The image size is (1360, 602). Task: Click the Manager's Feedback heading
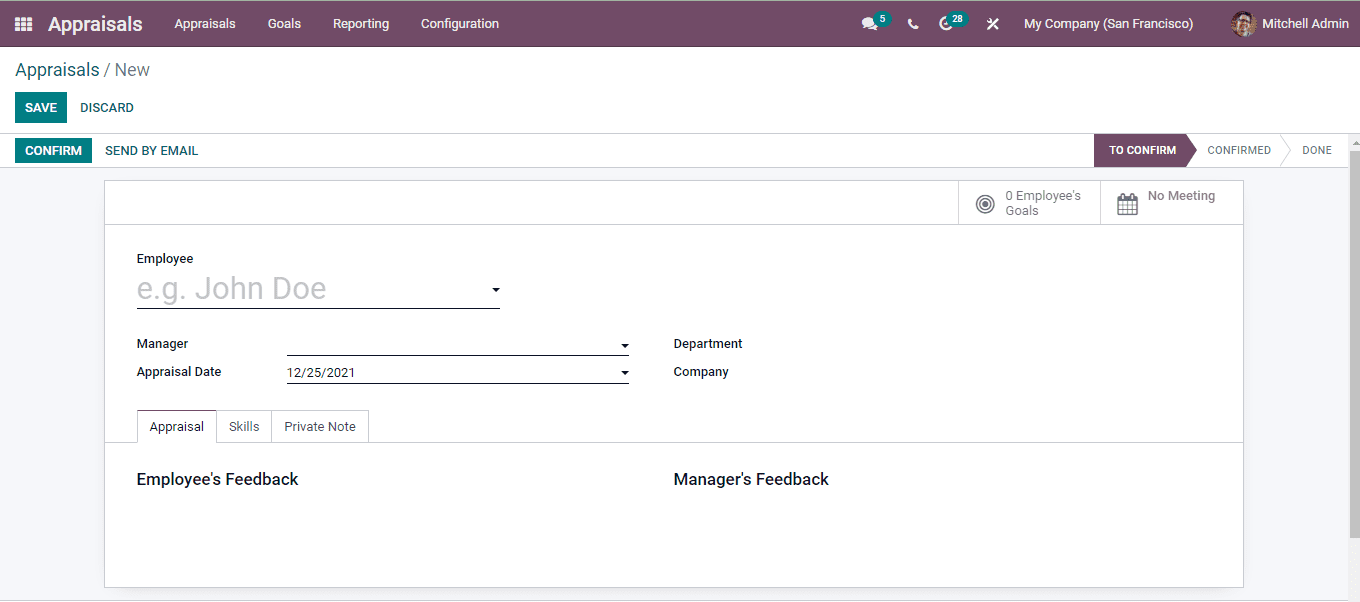point(751,479)
